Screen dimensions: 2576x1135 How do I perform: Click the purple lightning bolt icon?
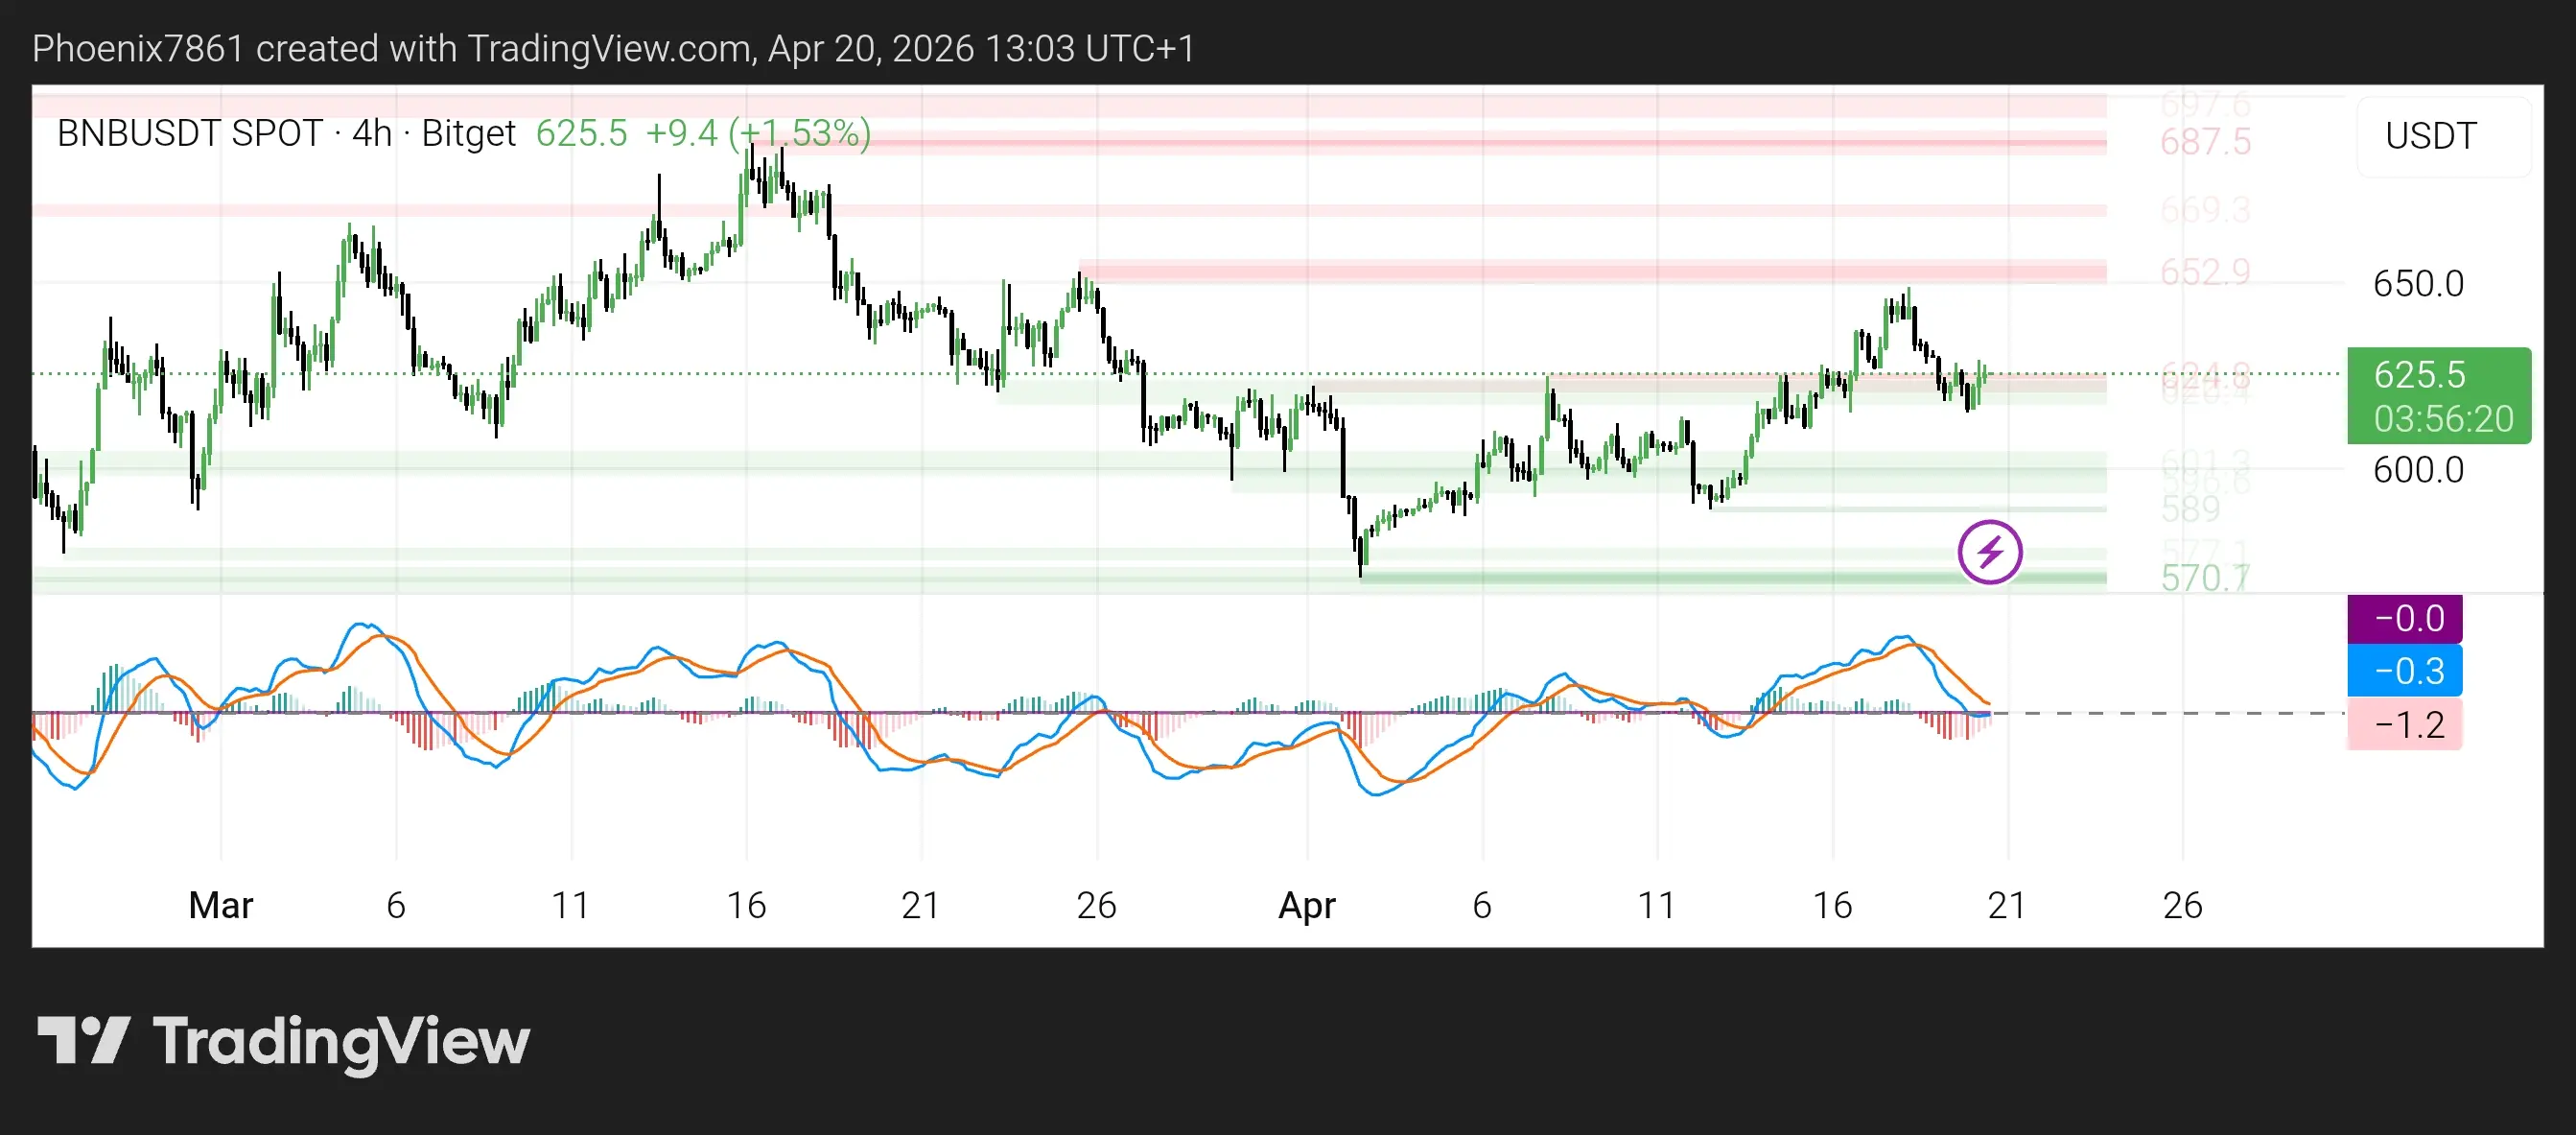point(1989,552)
